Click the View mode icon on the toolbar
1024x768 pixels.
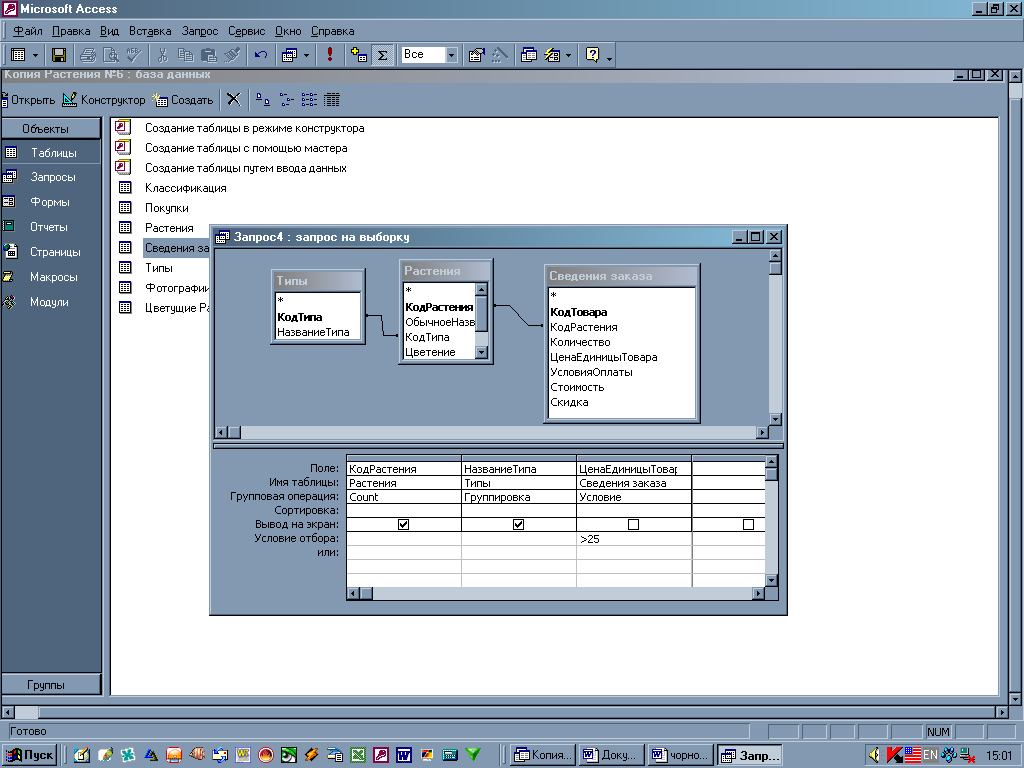coord(18,55)
